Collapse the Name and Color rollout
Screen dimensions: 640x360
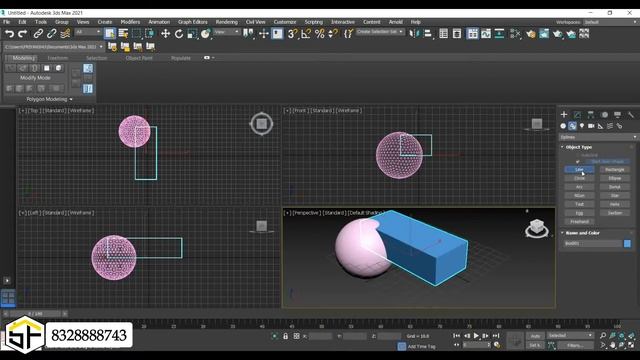point(582,233)
